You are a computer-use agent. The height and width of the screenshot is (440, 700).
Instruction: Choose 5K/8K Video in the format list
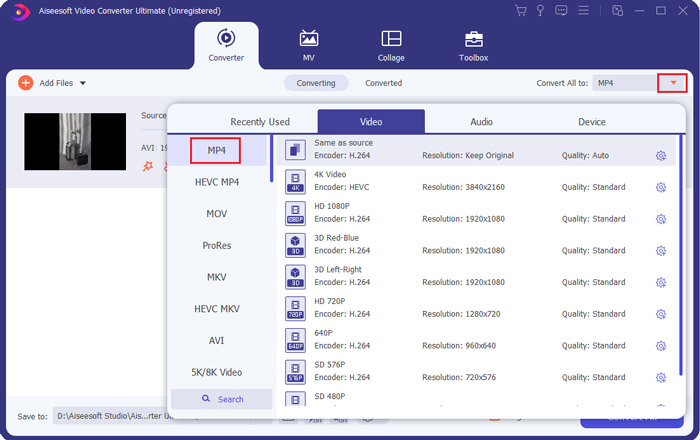coord(217,372)
